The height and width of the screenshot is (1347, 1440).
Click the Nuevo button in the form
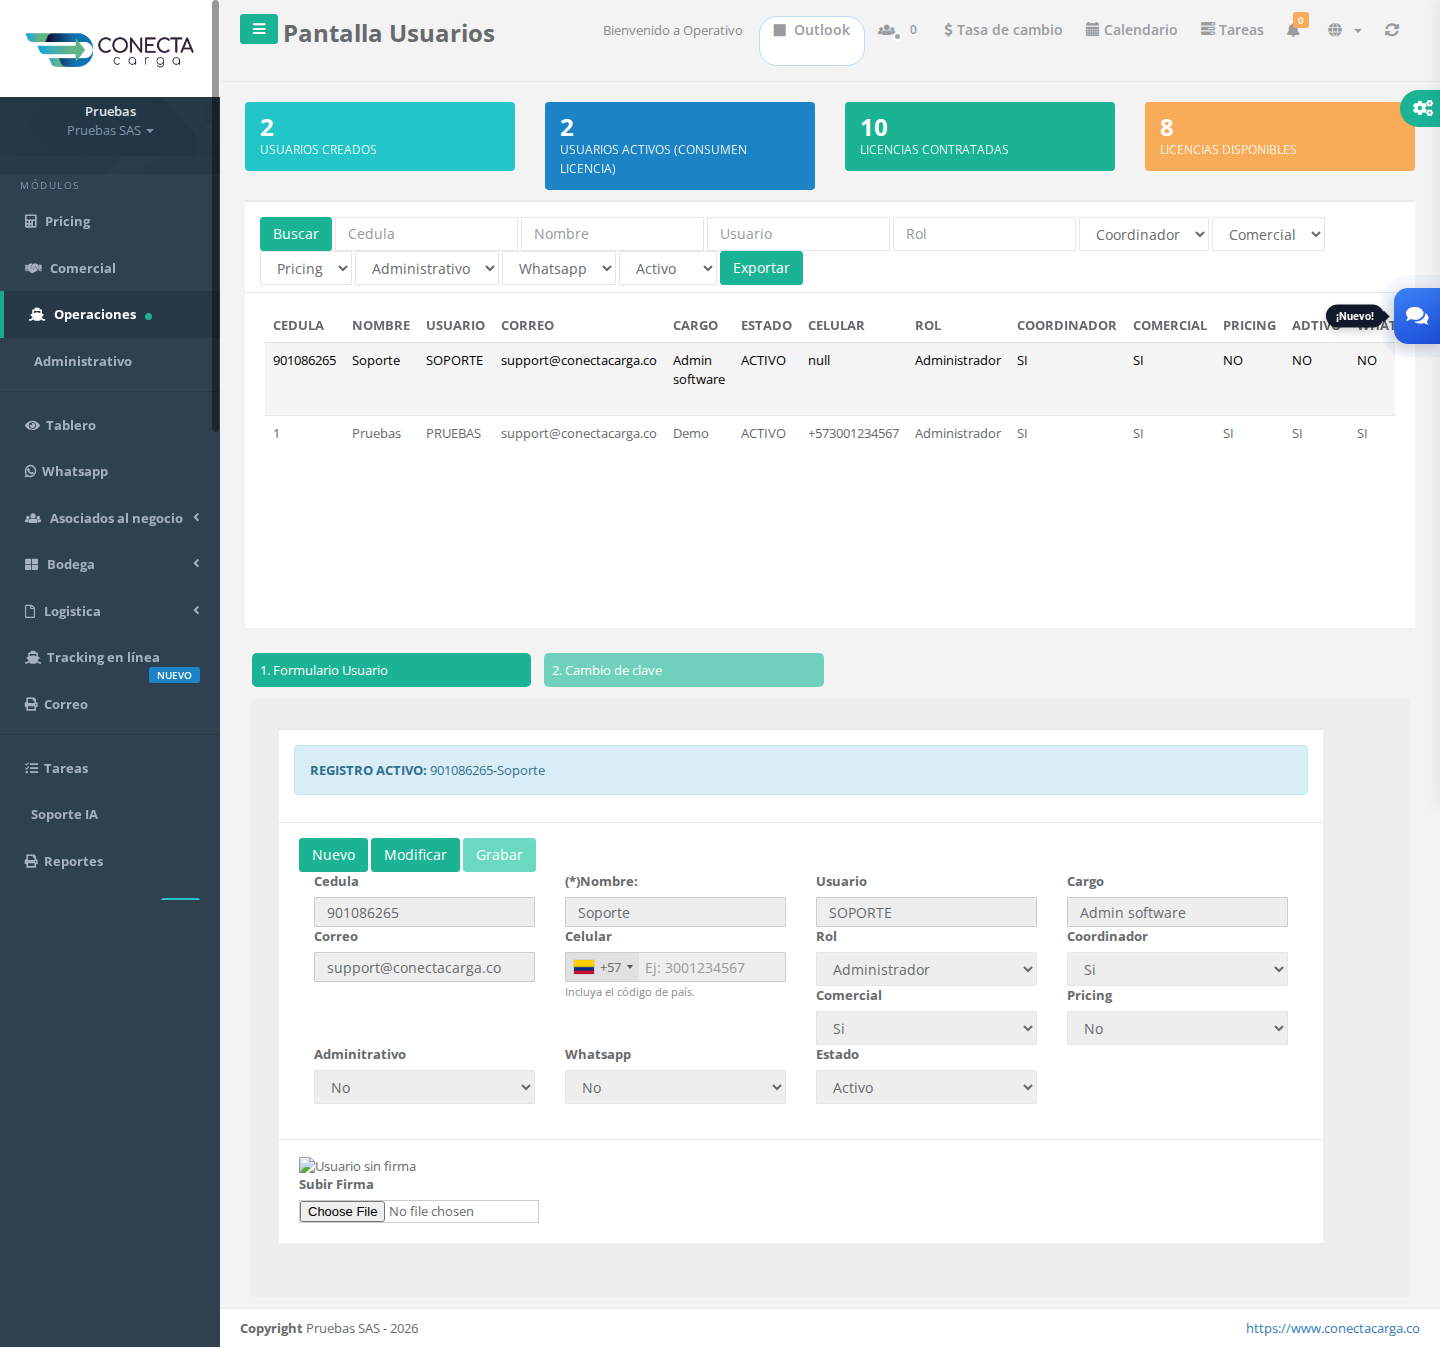tap(333, 855)
